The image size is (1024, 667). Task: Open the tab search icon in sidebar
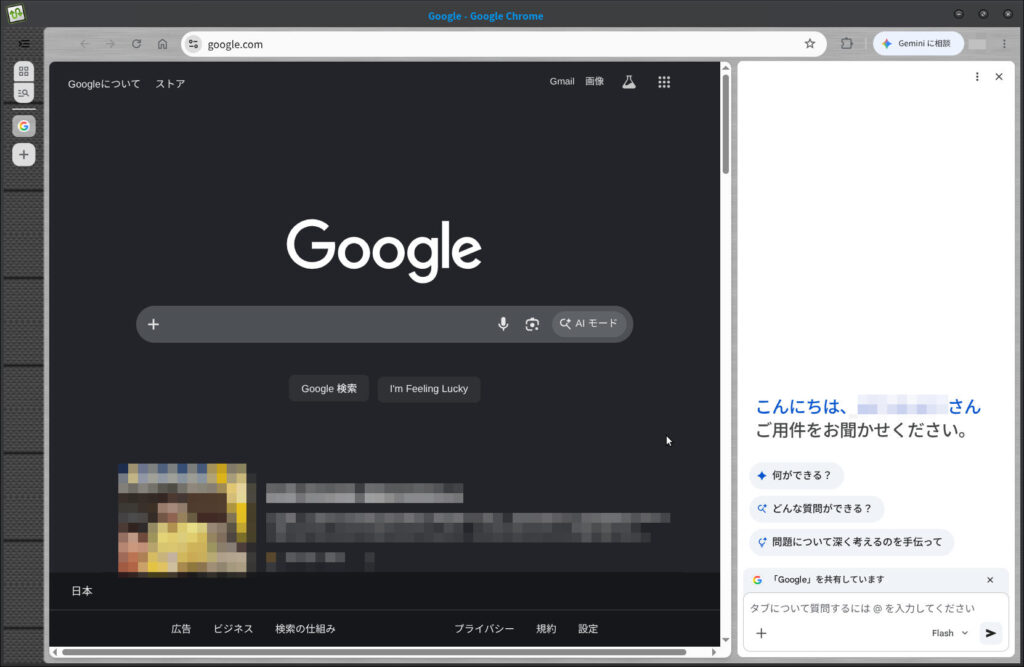point(24,93)
